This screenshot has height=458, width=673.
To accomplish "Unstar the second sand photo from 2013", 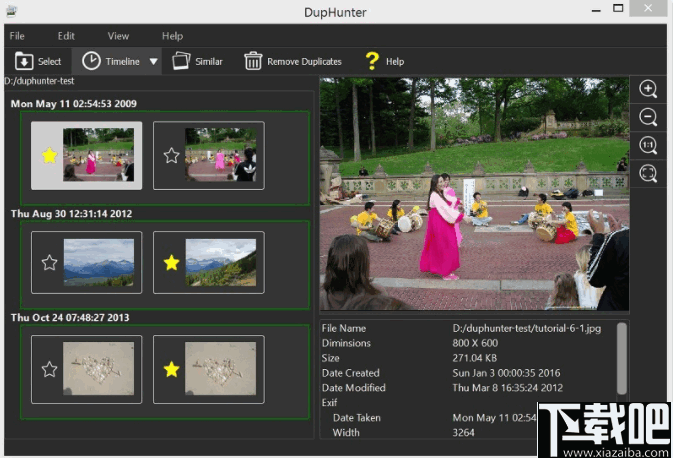I will (x=171, y=369).
